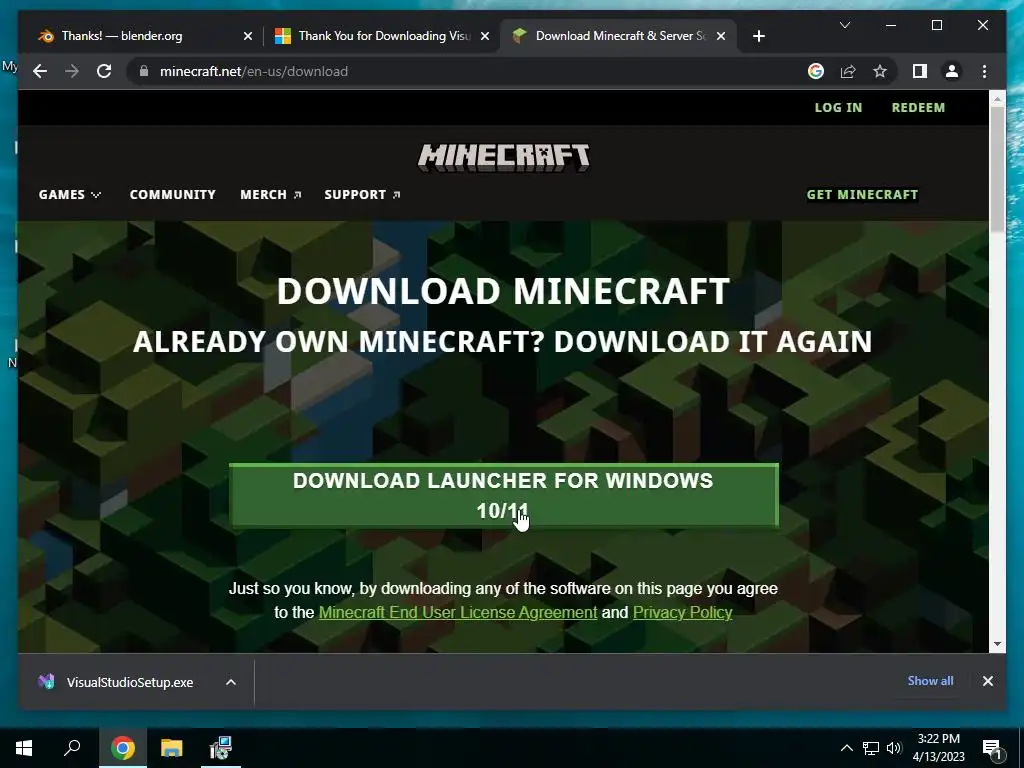
Task: Reload the Minecraft download page
Action: click(104, 71)
